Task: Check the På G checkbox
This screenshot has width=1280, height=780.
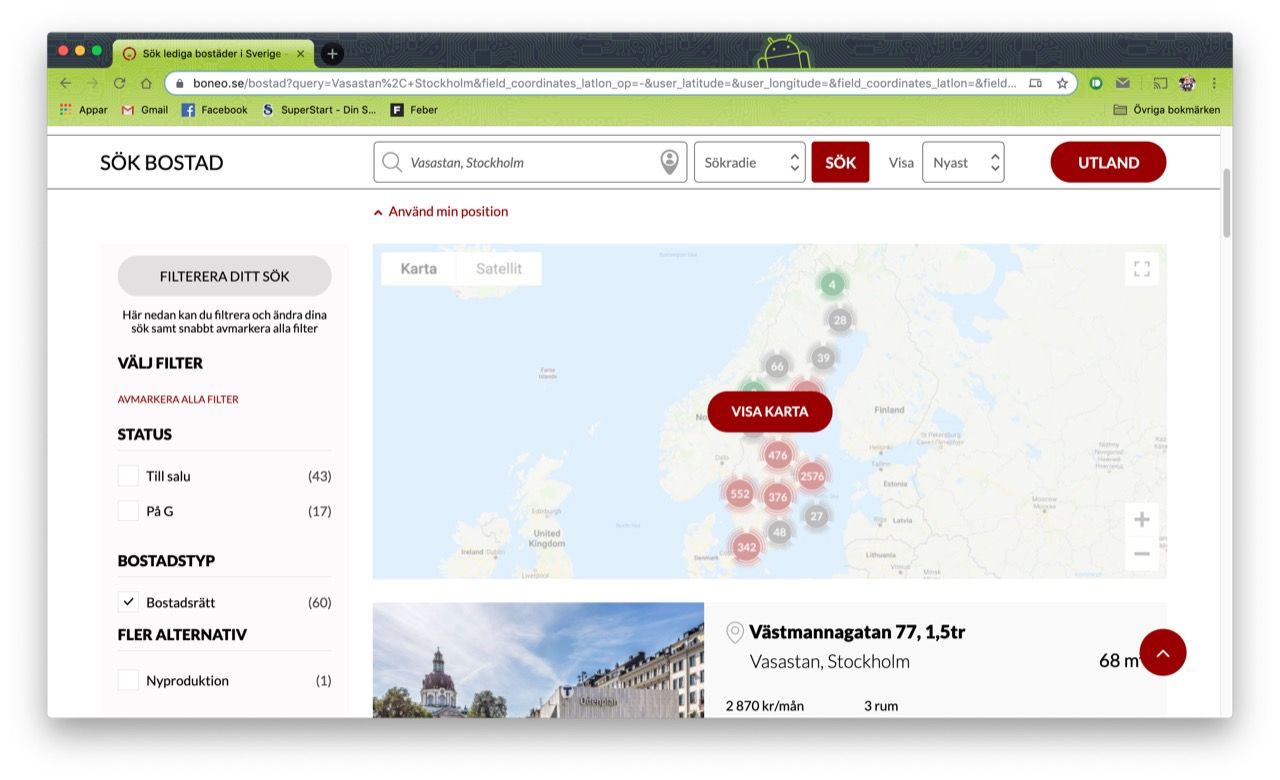Action: (128, 511)
